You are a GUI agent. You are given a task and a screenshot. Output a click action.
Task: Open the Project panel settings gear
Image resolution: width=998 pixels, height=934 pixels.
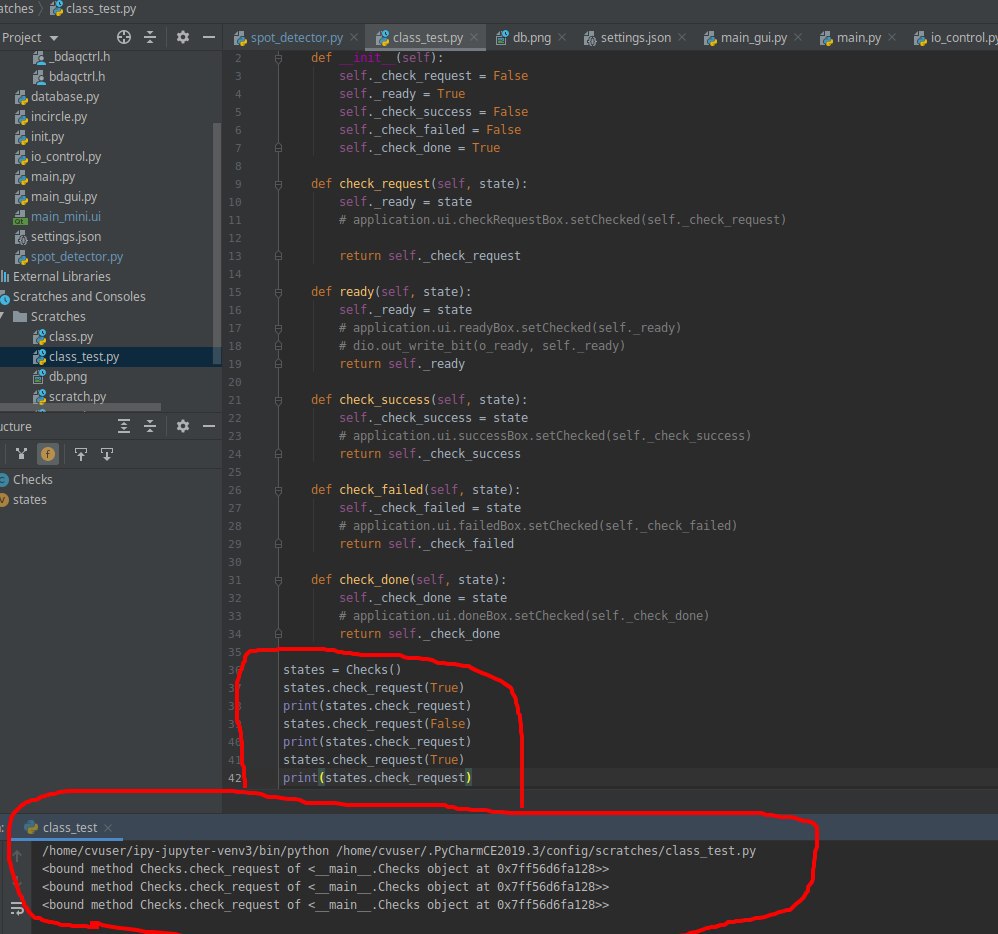point(182,37)
